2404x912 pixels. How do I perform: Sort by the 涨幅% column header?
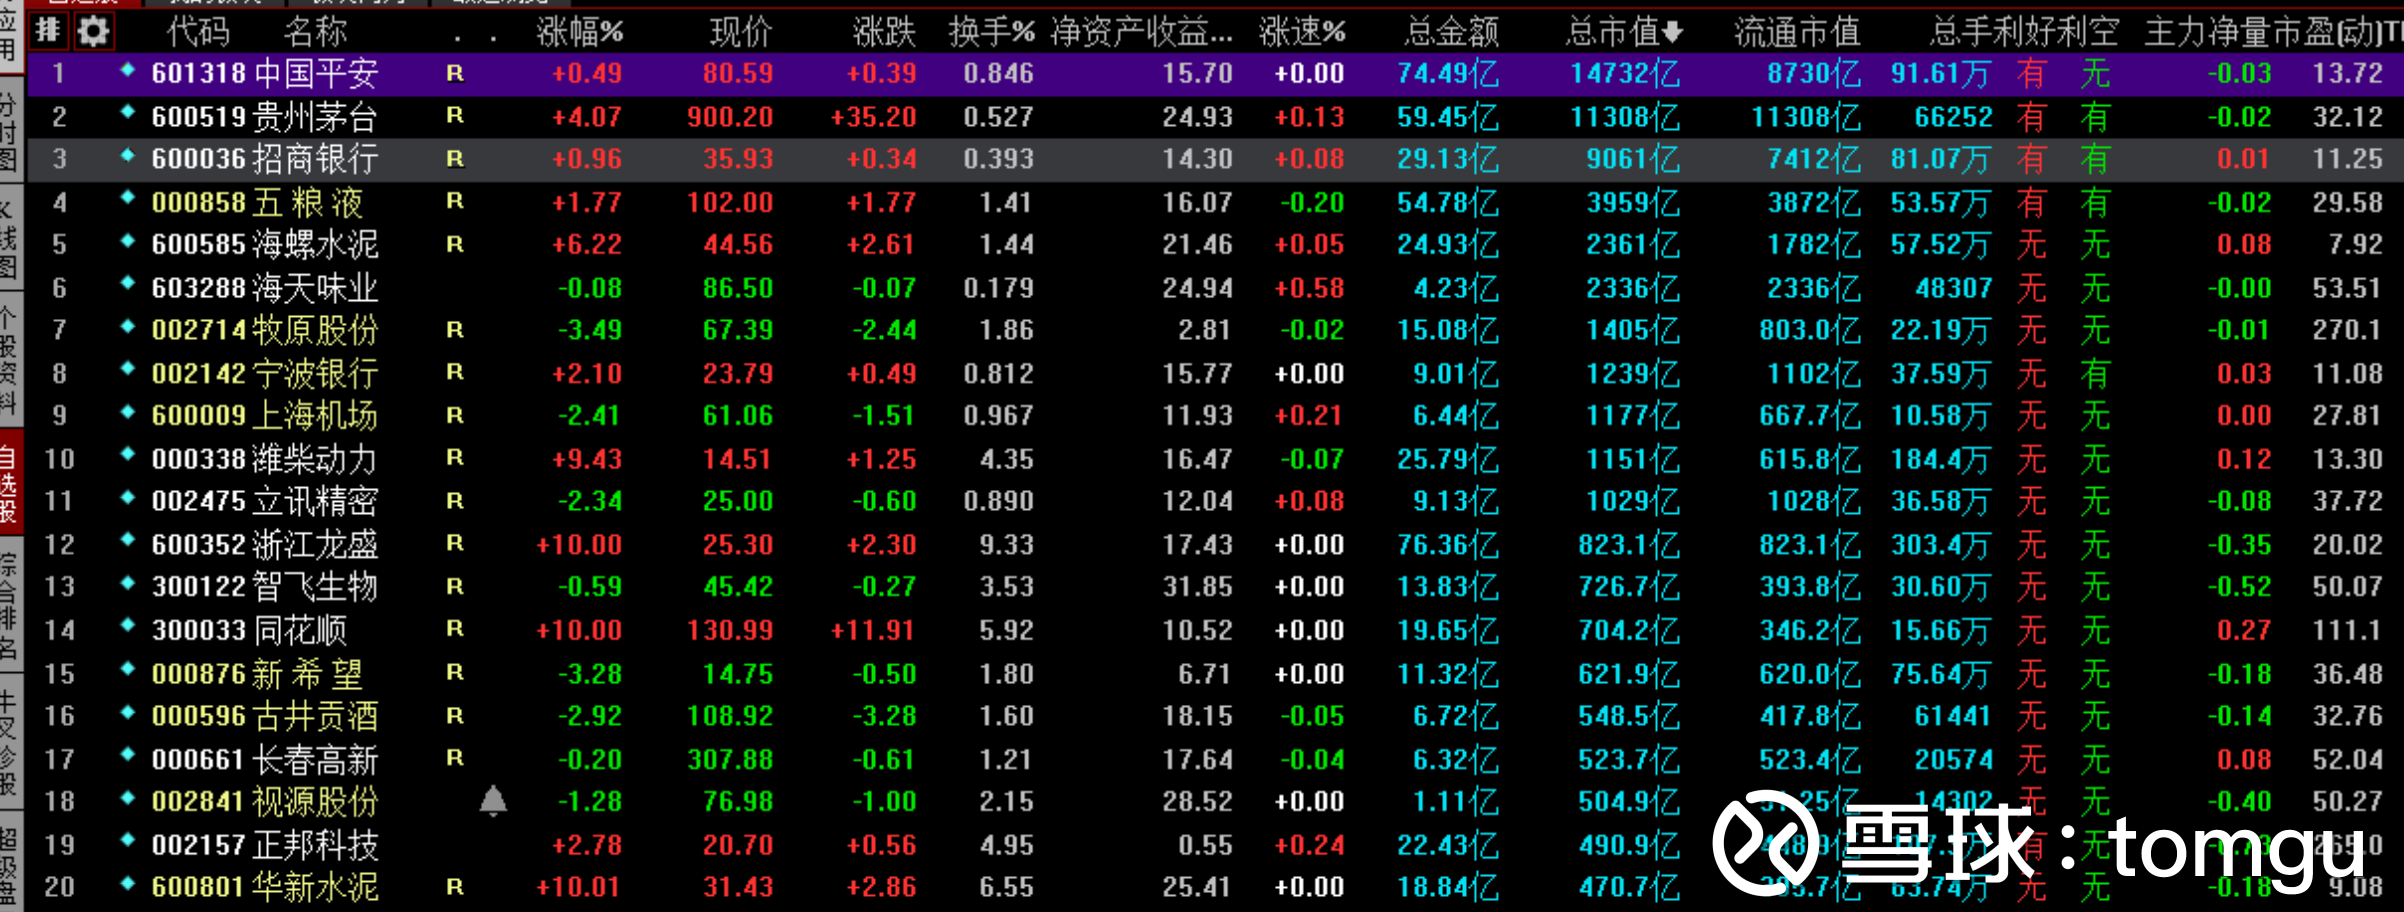click(x=580, y=32)
